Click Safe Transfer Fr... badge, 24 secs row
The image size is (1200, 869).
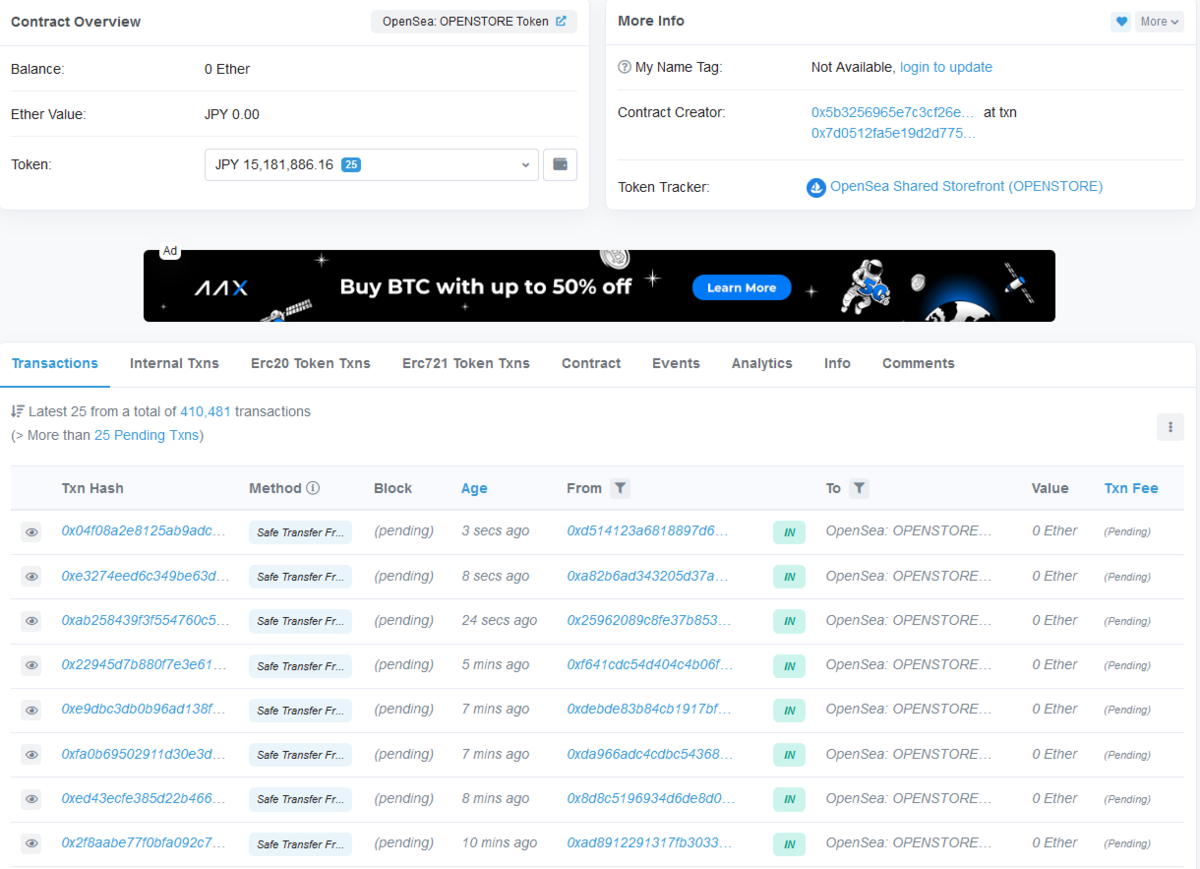pos(300,621)
